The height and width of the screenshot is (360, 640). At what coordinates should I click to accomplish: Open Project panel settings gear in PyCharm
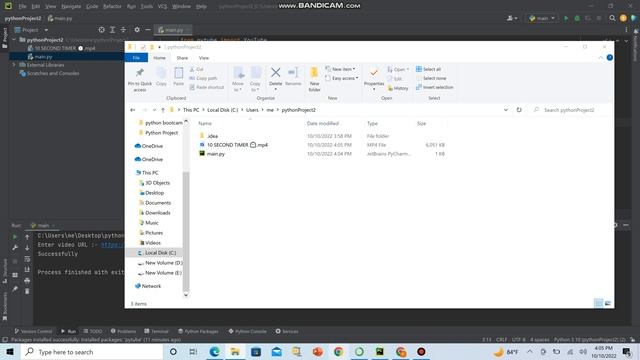[x=137, y=30]
